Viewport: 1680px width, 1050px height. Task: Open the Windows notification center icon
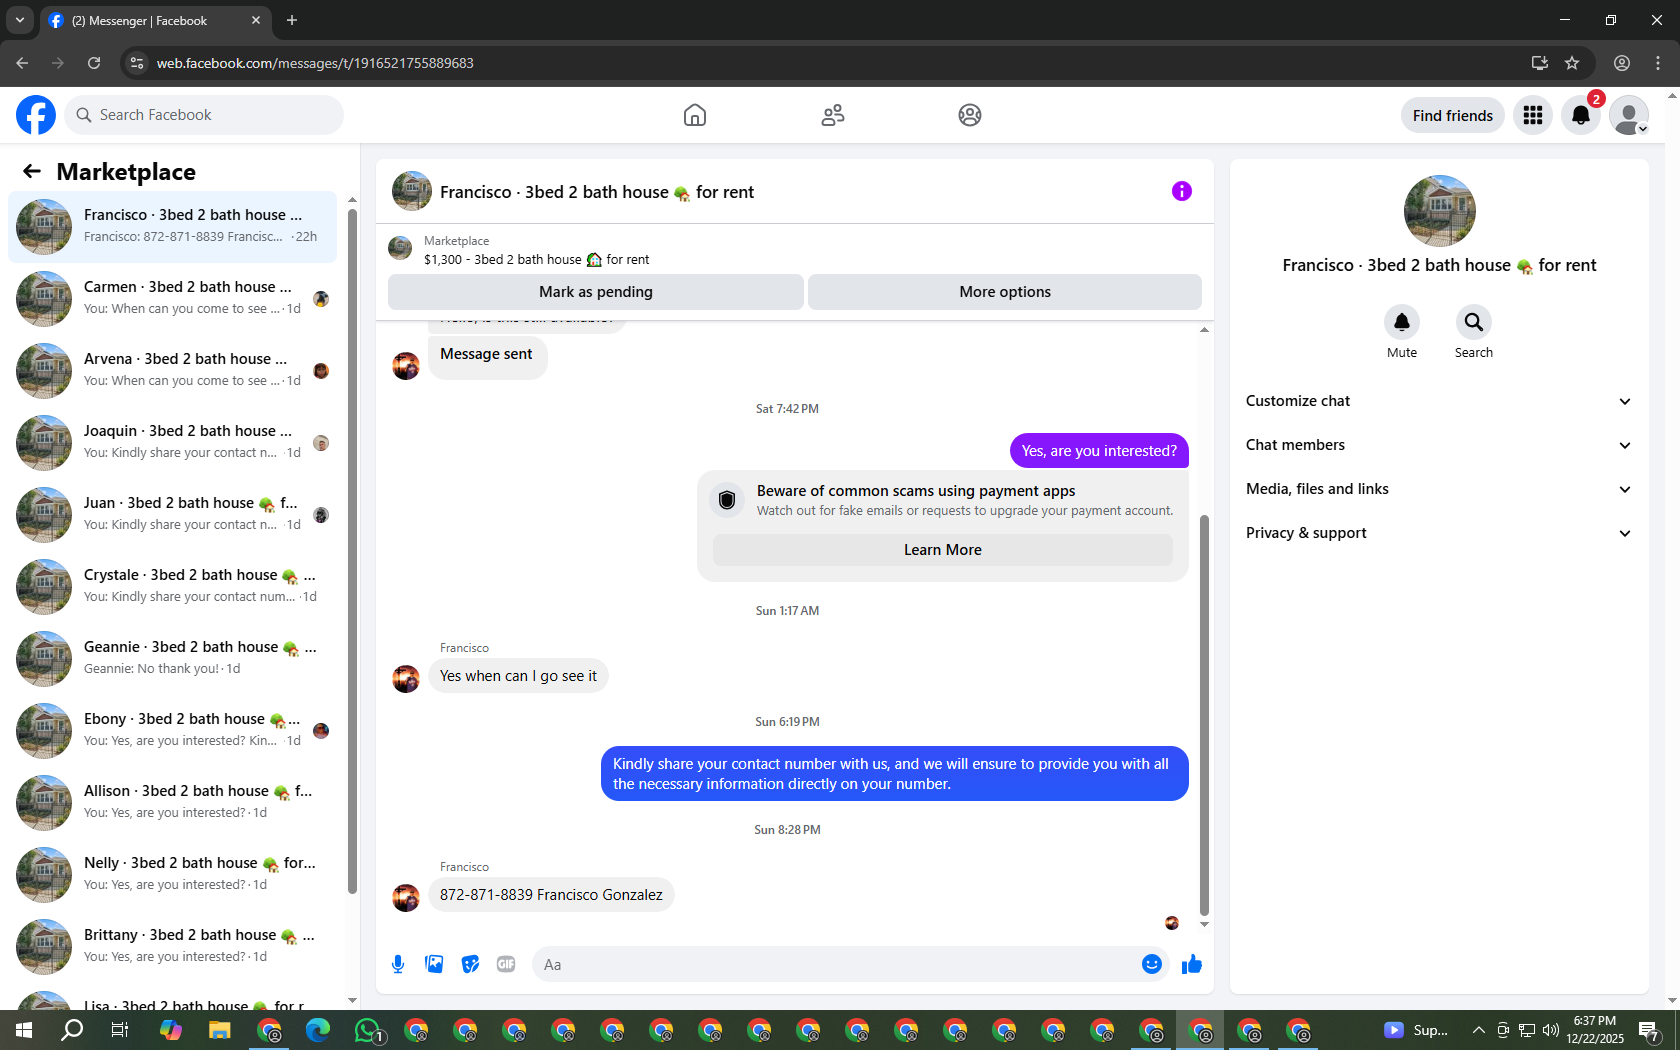1649,1030
